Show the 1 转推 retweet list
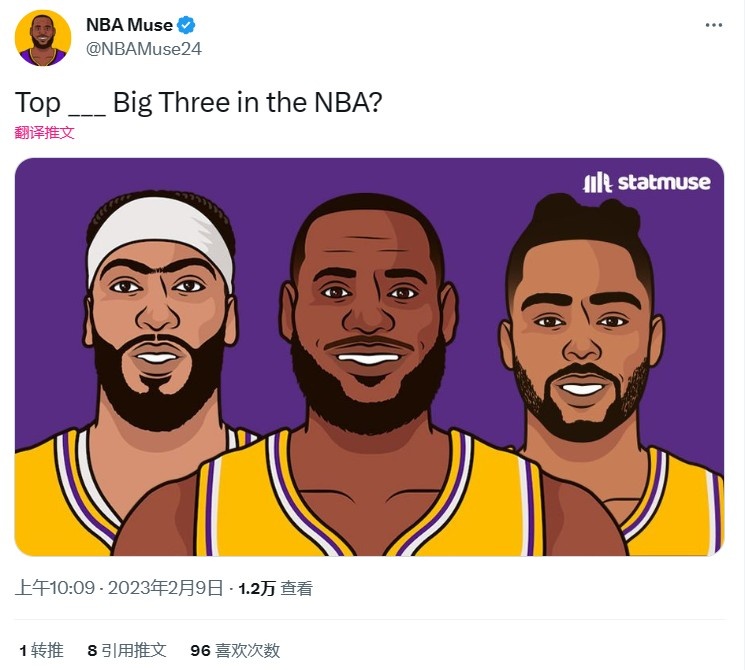The height and width of the screenshot is (670, 745). [41, 650]
